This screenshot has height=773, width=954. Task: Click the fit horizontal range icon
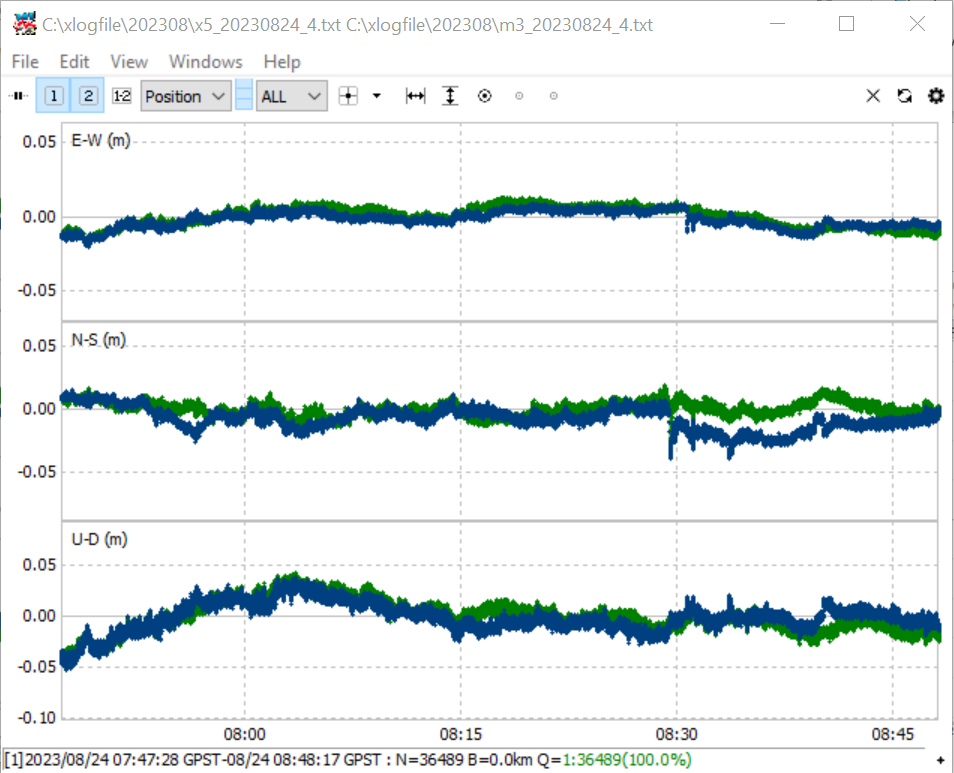click(416, 96)
